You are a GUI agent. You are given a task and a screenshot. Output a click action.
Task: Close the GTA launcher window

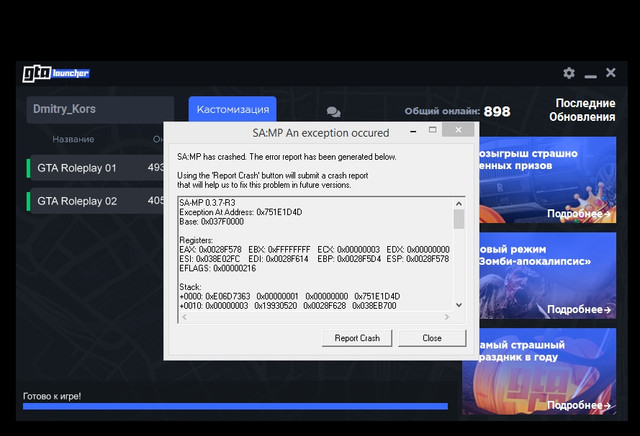611,73
